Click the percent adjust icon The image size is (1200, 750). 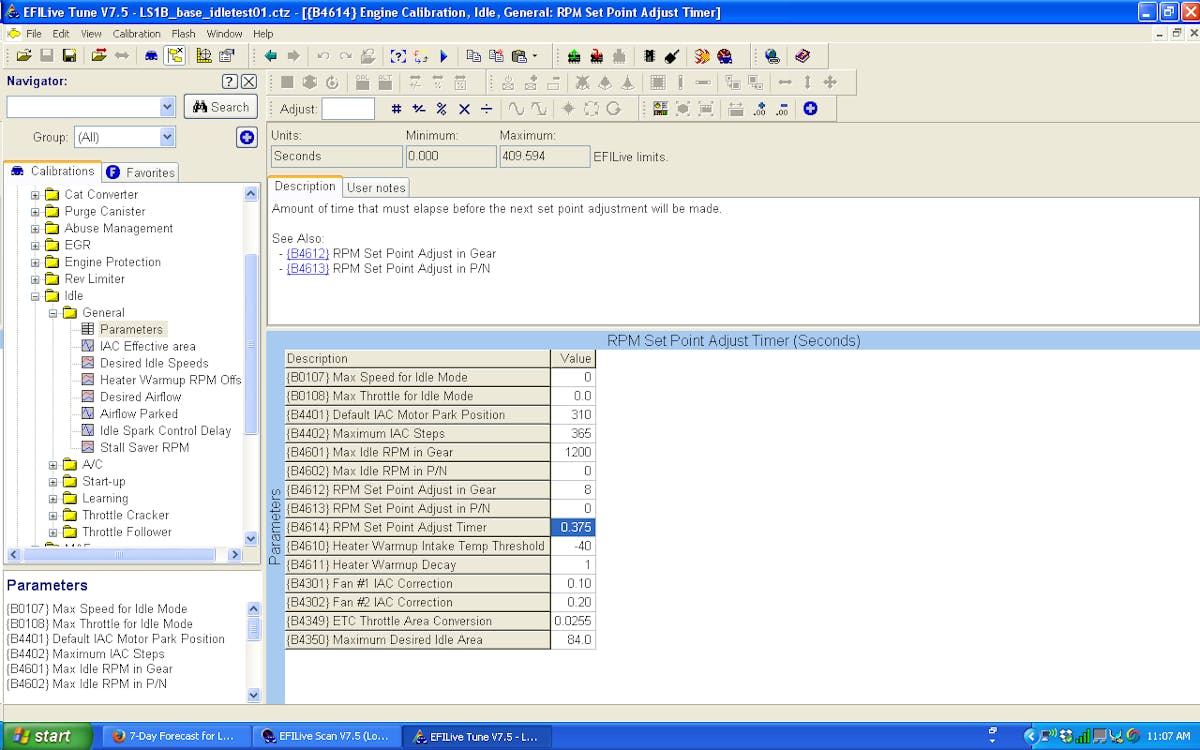coord(441,109)
